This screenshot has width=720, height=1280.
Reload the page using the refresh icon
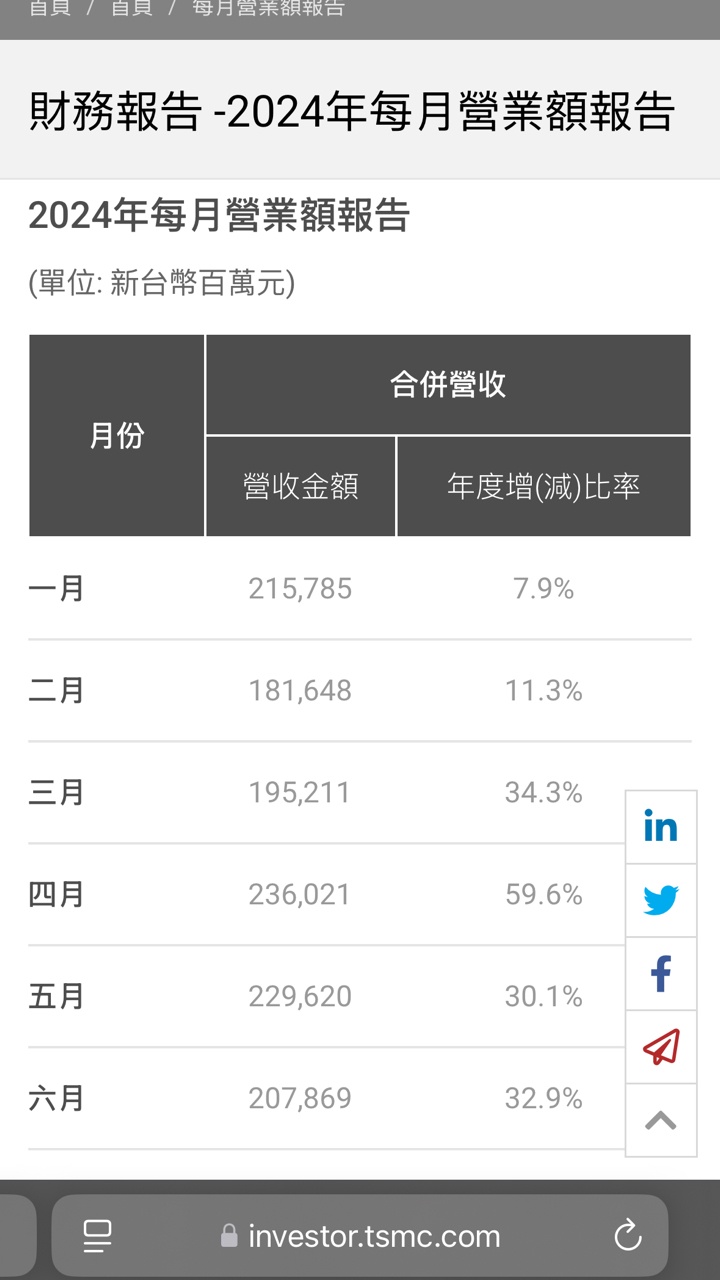627,1236
